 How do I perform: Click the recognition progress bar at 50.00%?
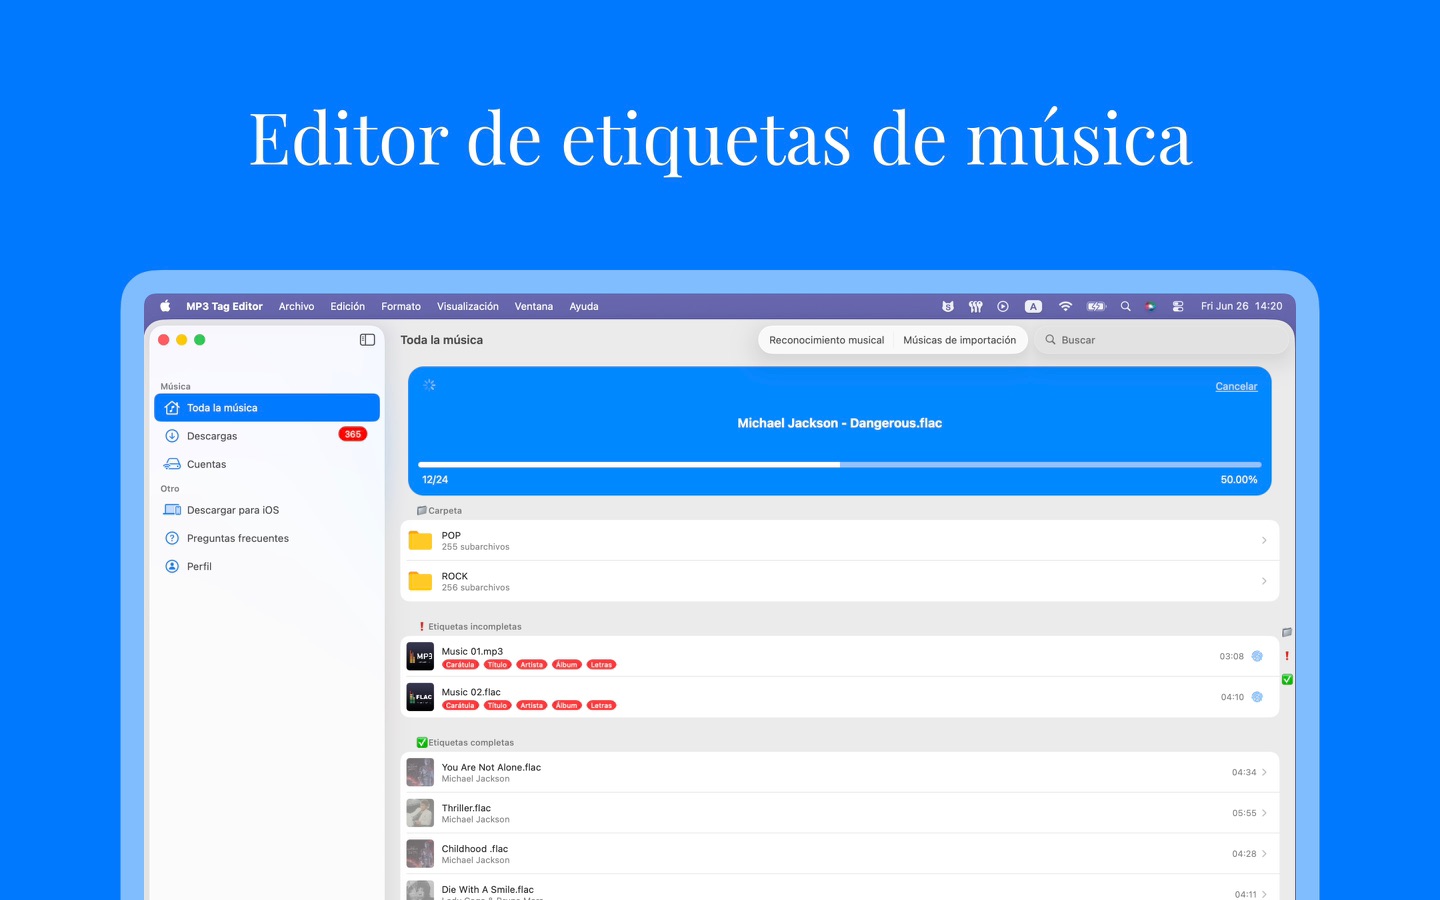click(x=840, y=465)
